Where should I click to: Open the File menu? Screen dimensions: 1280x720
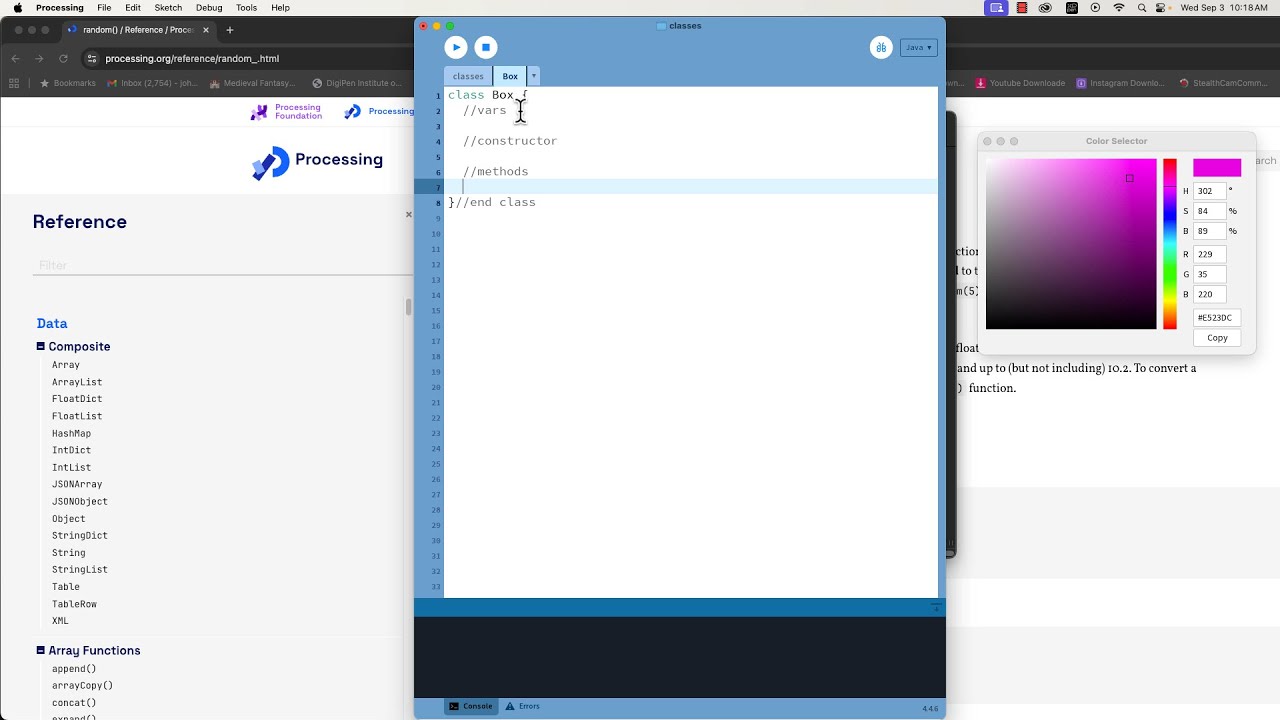coord(104,8)
